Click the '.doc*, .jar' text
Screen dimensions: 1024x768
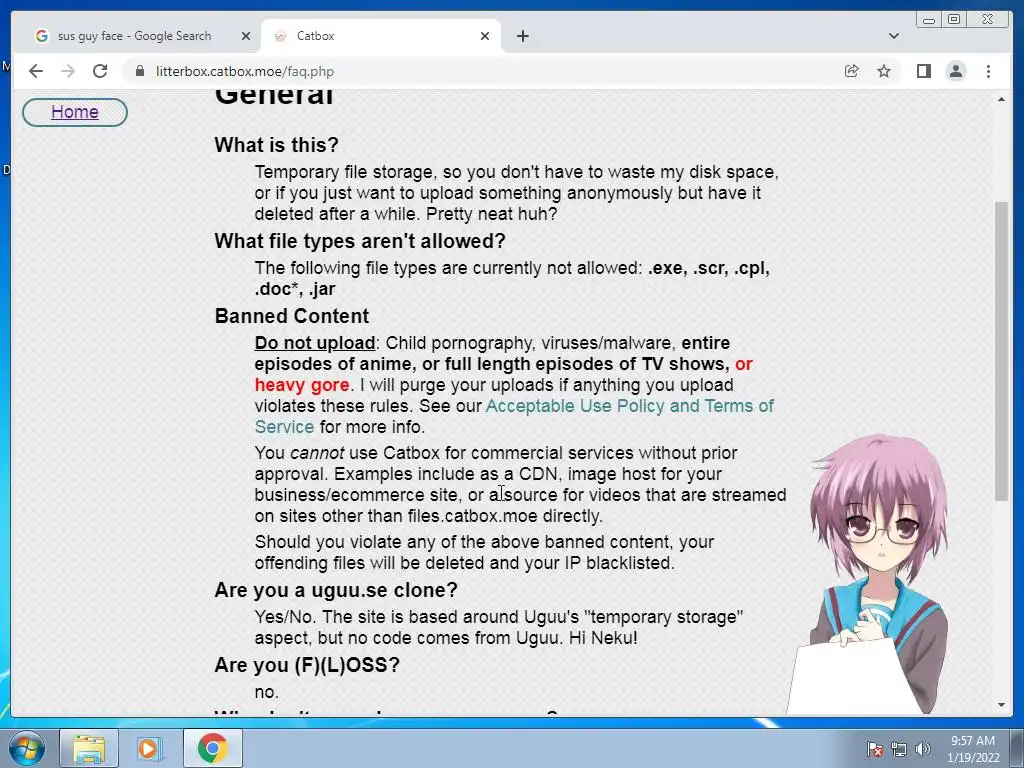pyautogui.click(x=295, y=289)
